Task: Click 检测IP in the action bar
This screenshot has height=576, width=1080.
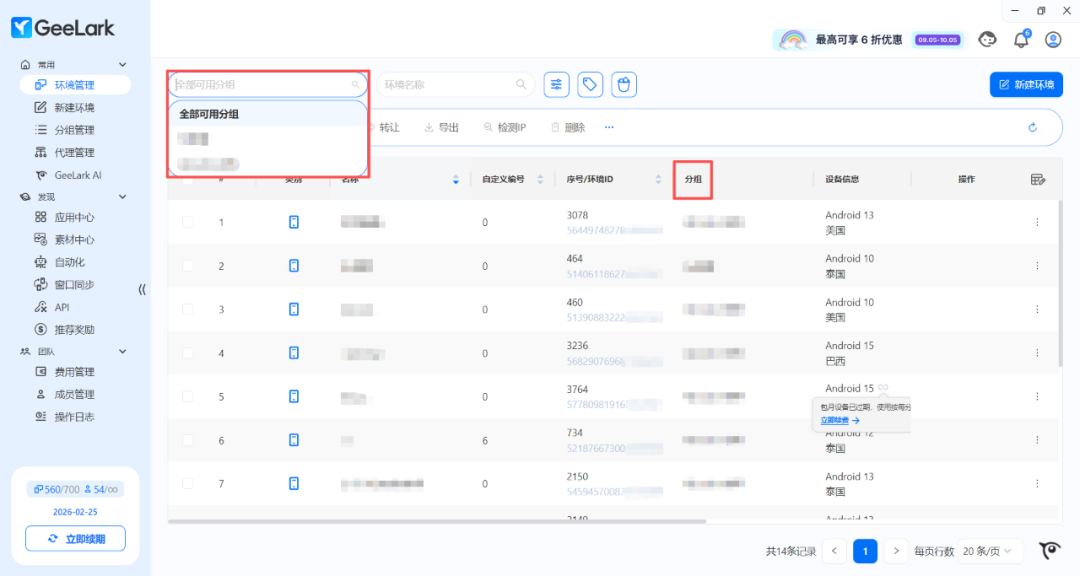Action: [505, 127]
